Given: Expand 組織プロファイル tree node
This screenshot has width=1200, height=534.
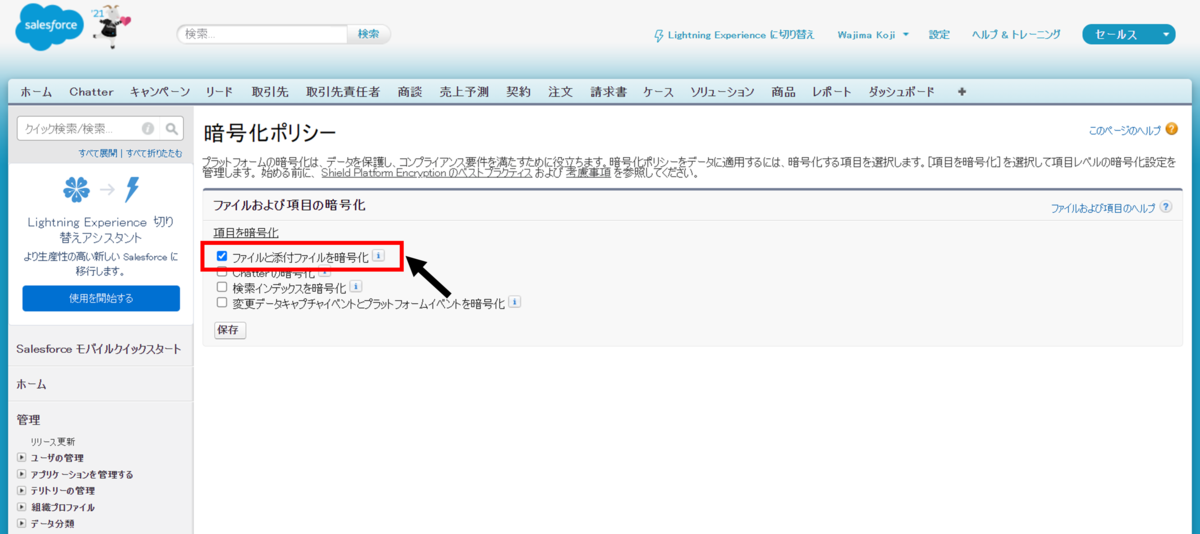Looking at the screenshot, I should (x=22, y=507).
